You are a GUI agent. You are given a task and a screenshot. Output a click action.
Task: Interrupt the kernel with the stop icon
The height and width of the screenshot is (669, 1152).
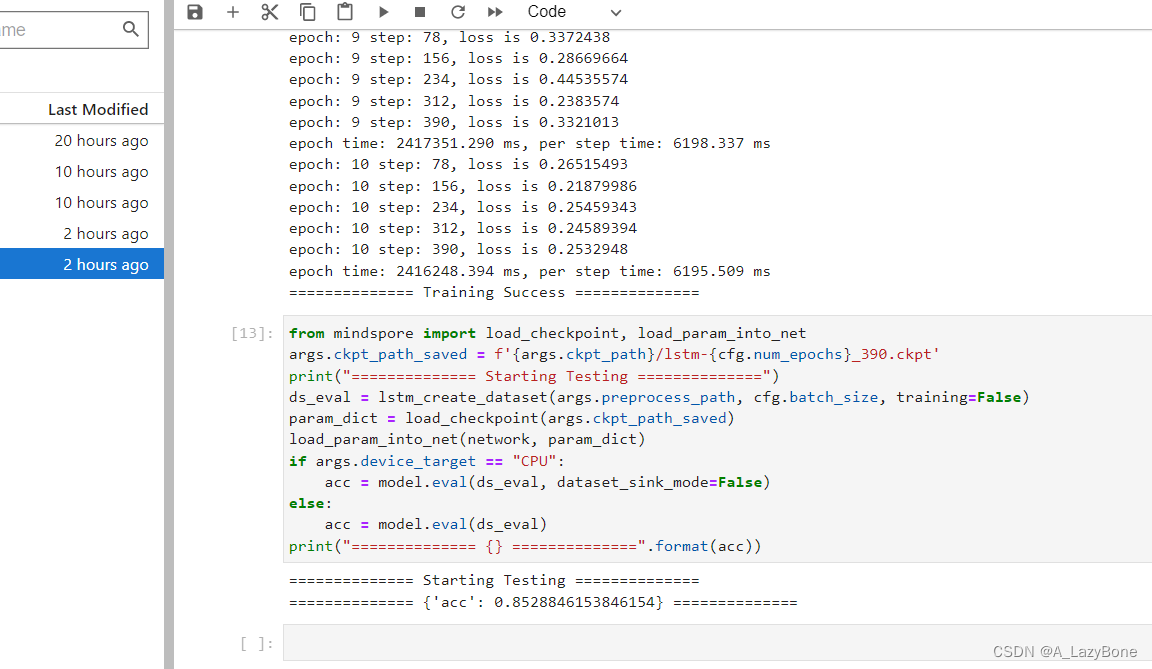pyautogui.click(x=420, y=12)
